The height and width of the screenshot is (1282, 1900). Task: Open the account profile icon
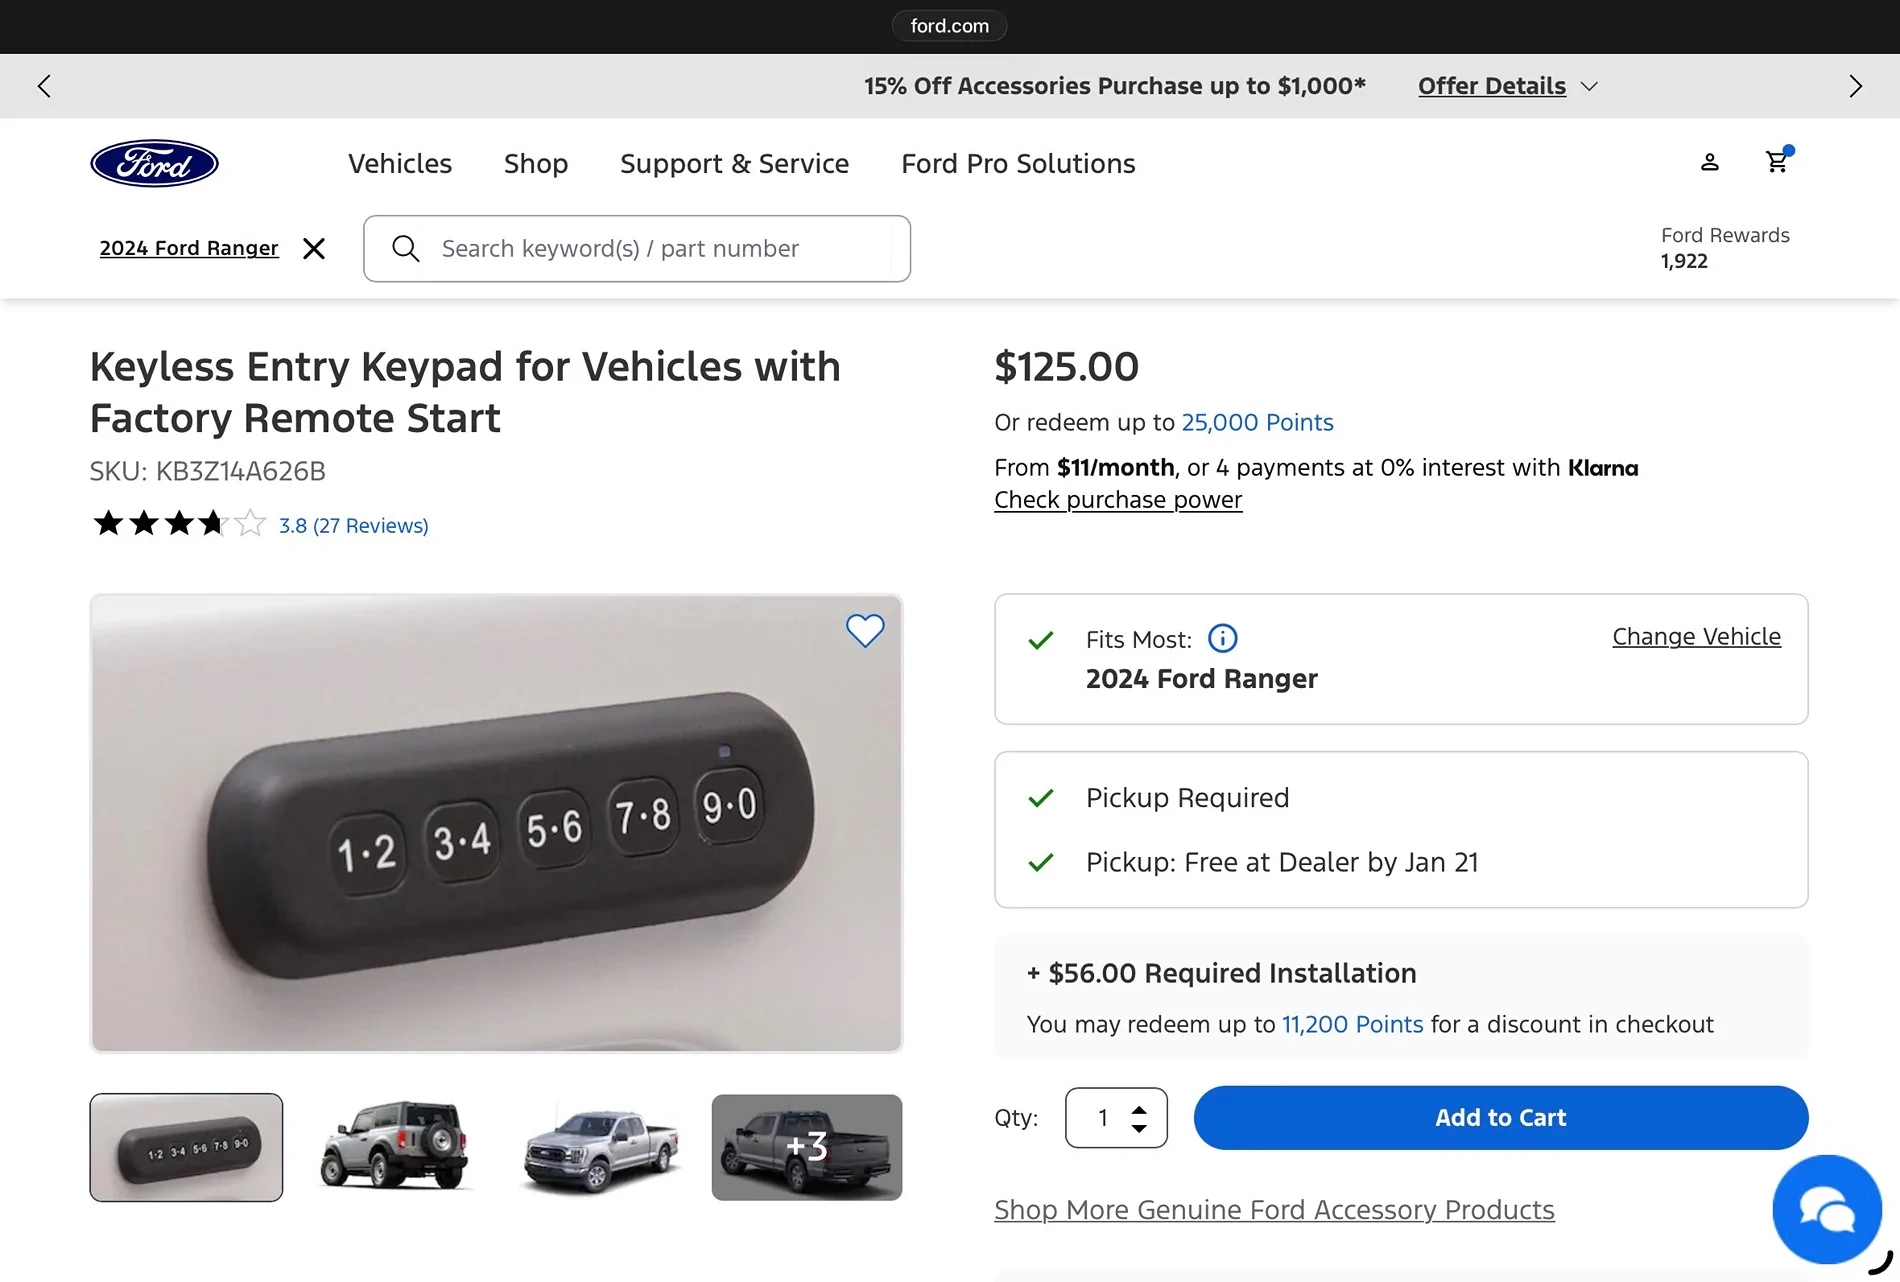coord(1710,162)
